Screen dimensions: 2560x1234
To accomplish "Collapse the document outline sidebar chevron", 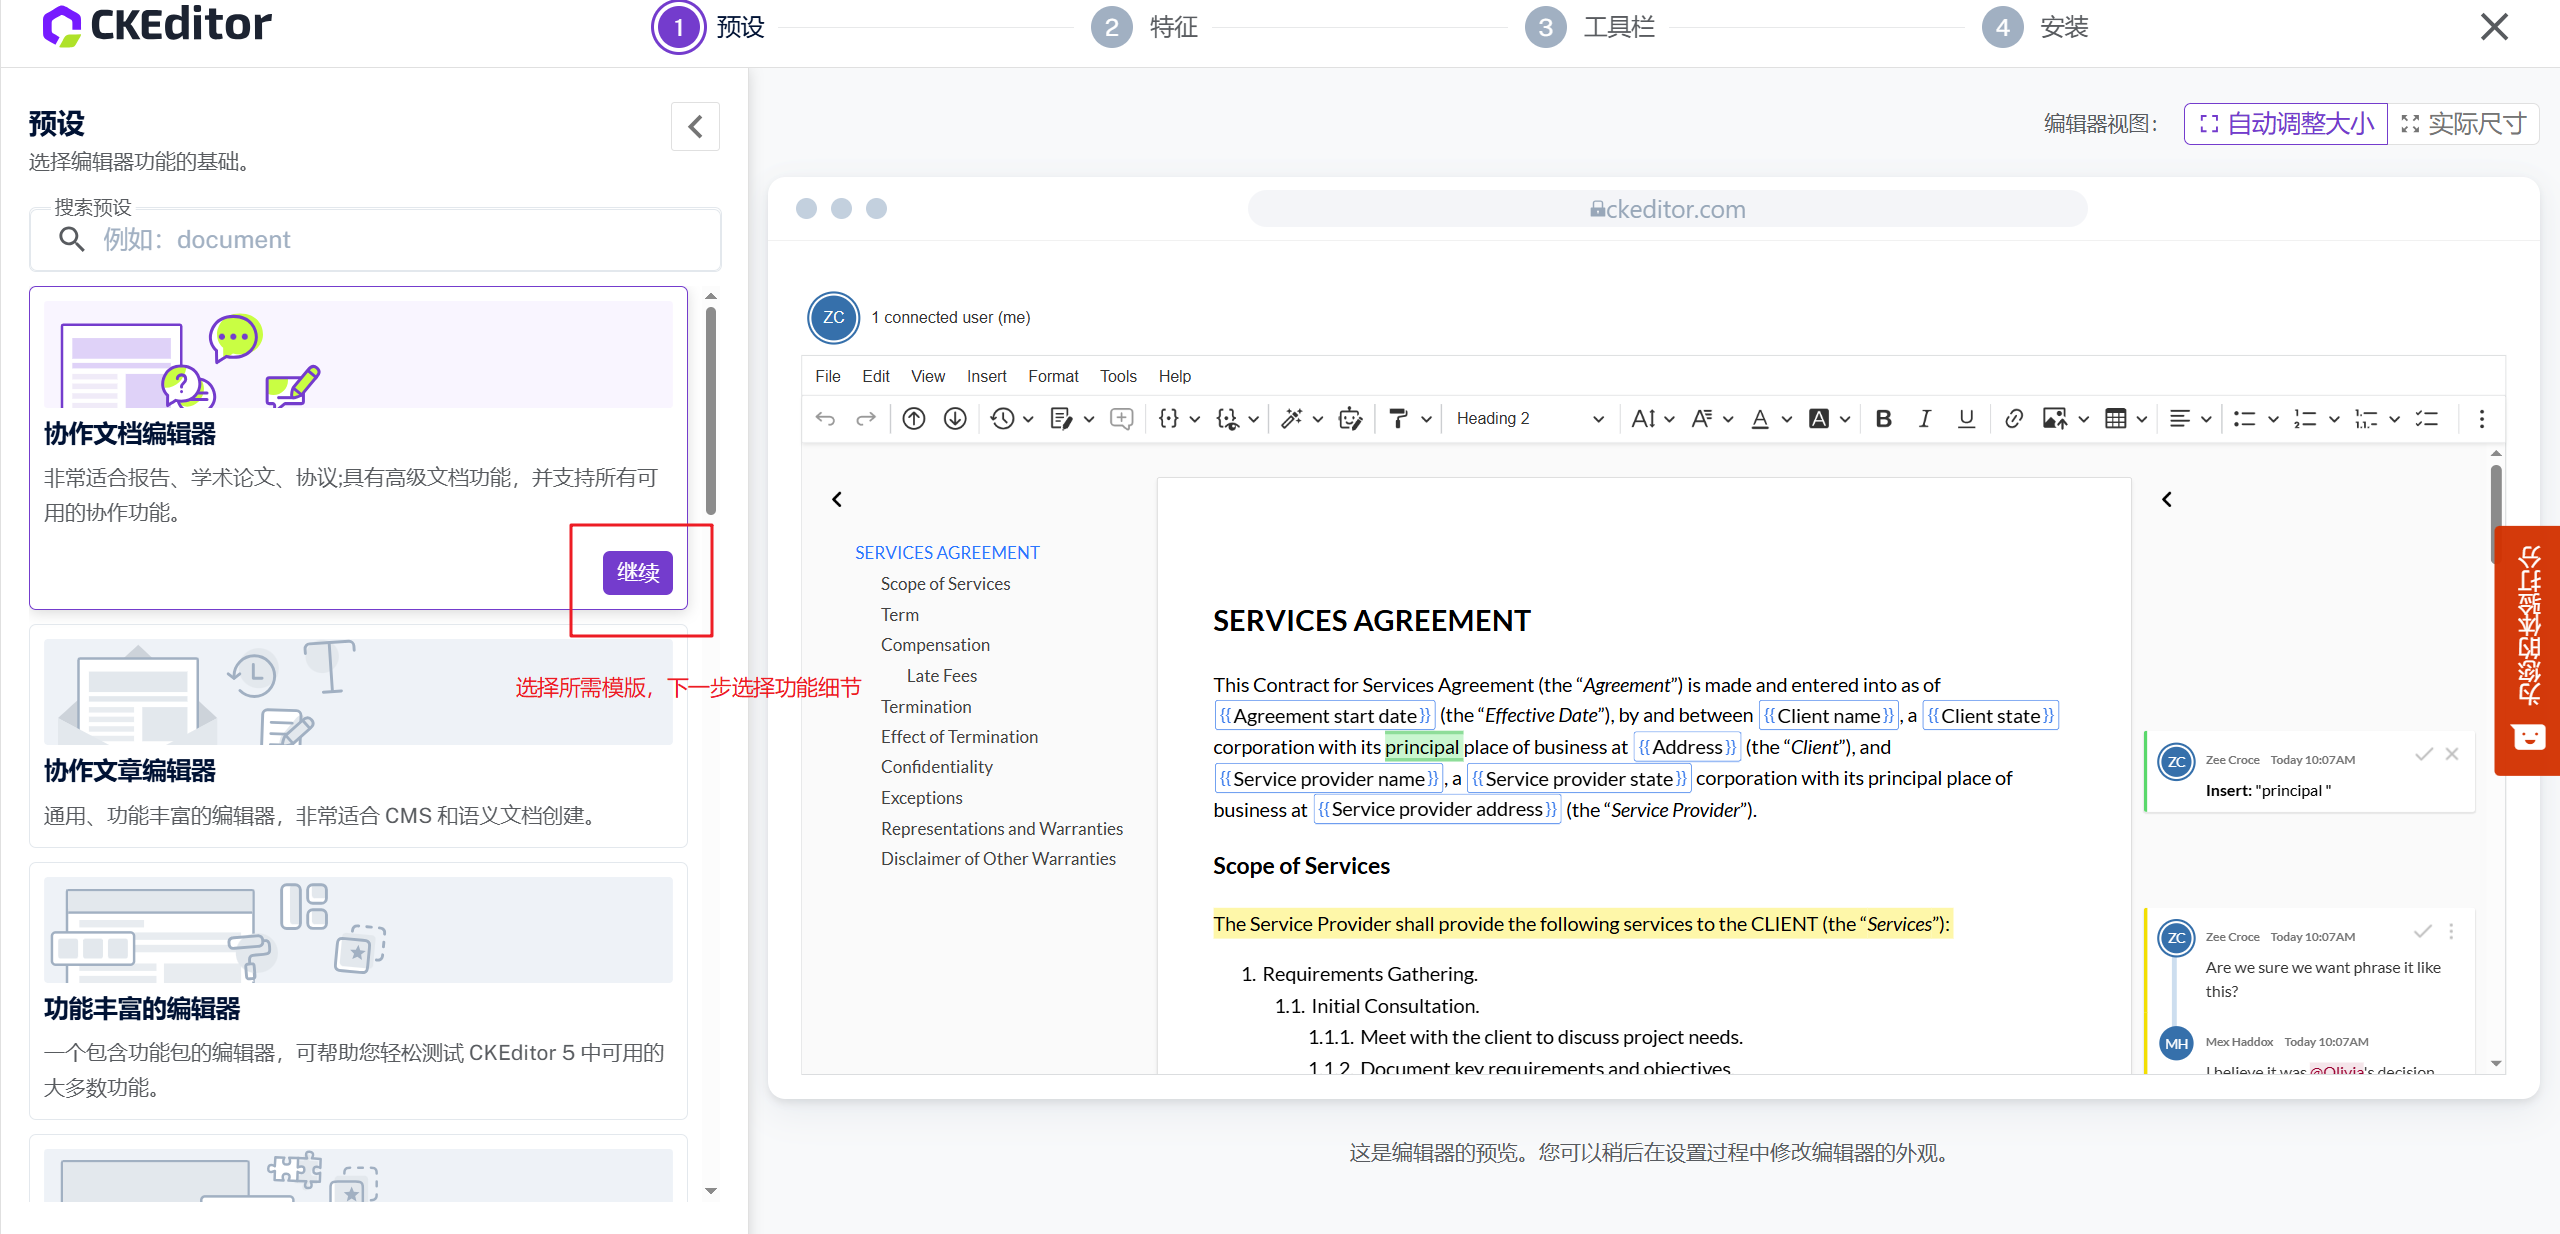I will coord(837,499).
